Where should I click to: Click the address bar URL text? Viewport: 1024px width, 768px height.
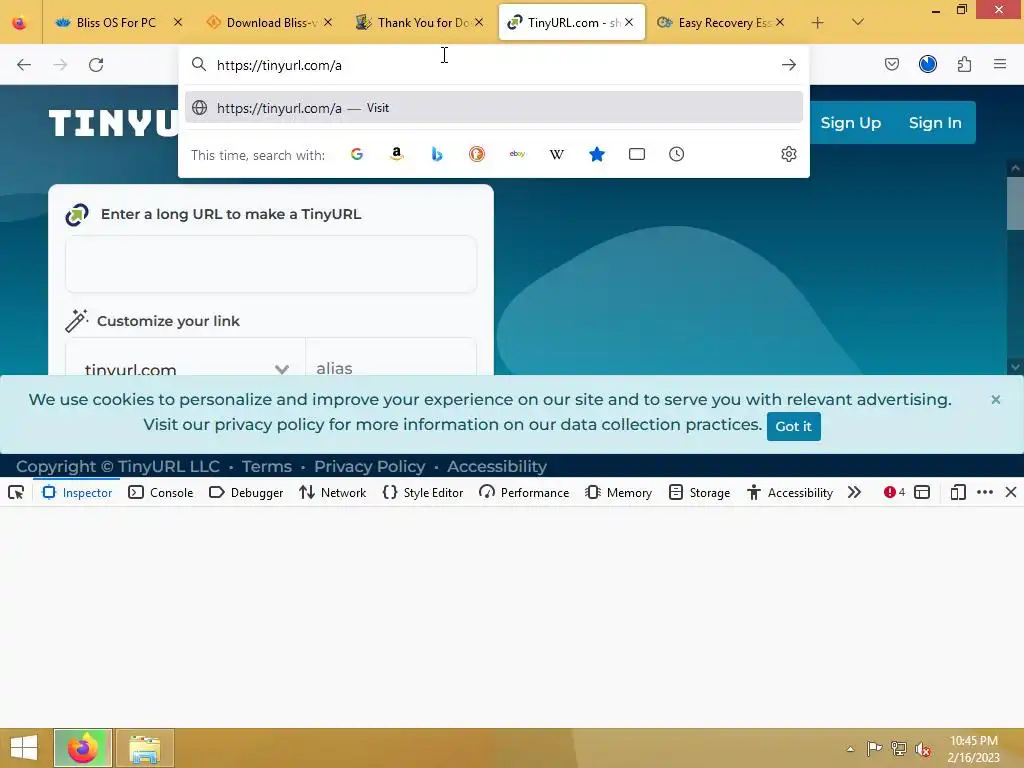point(280,65)
